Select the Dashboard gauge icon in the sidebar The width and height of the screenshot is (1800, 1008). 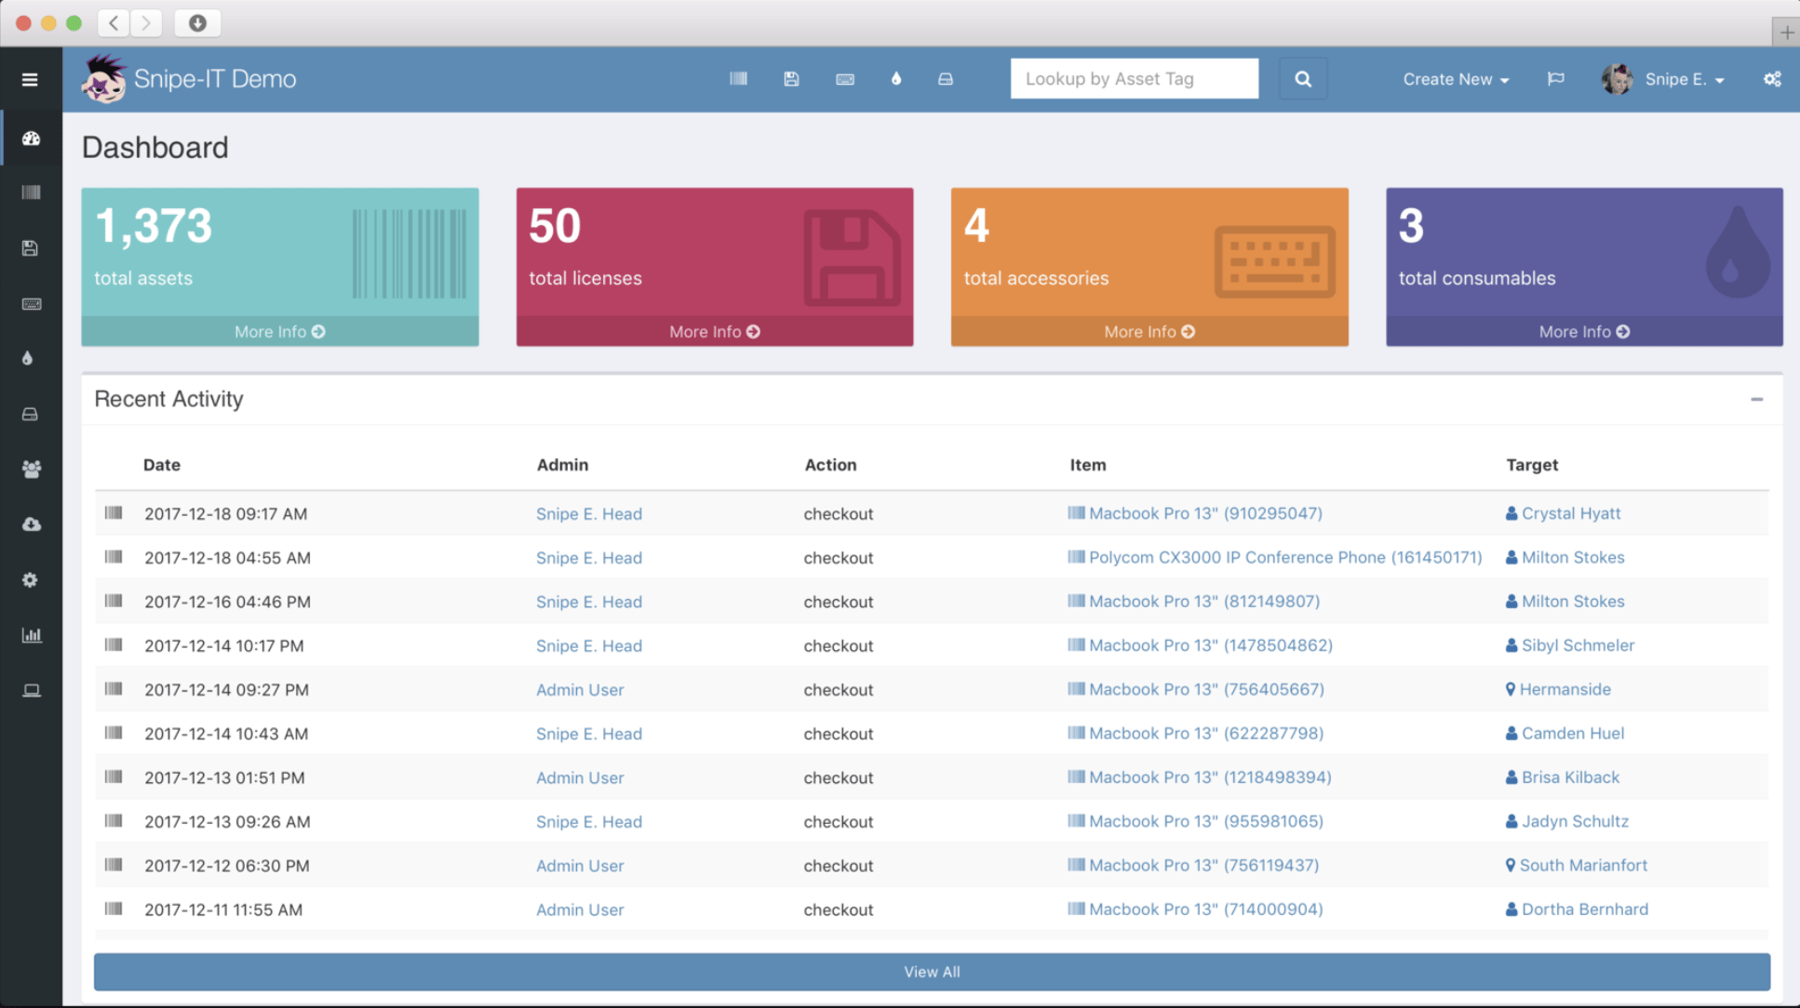[x=31, y=137]
